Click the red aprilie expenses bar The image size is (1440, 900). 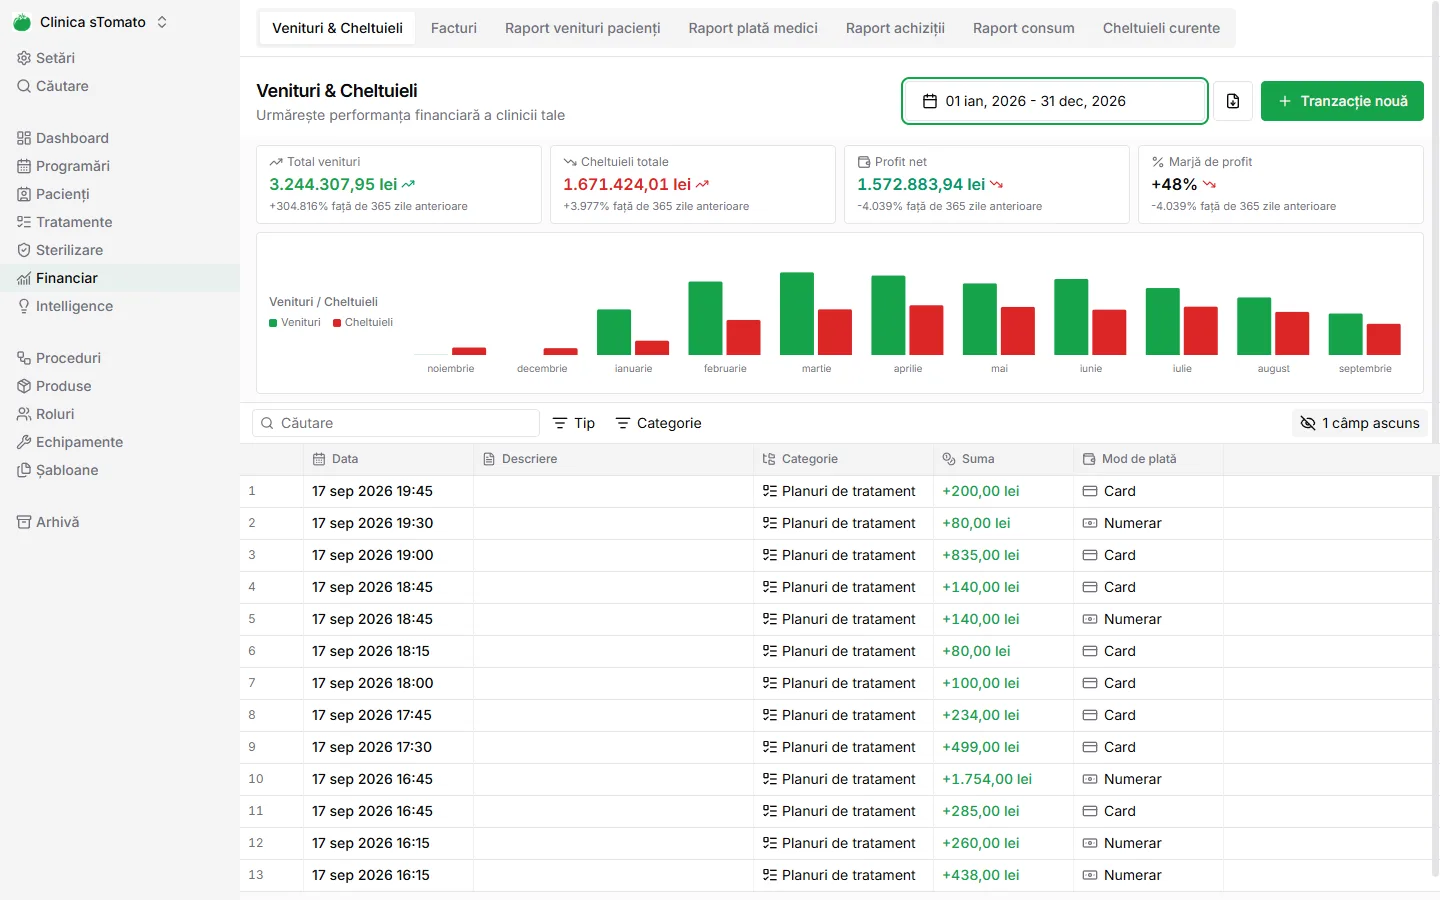coord(926,330)
